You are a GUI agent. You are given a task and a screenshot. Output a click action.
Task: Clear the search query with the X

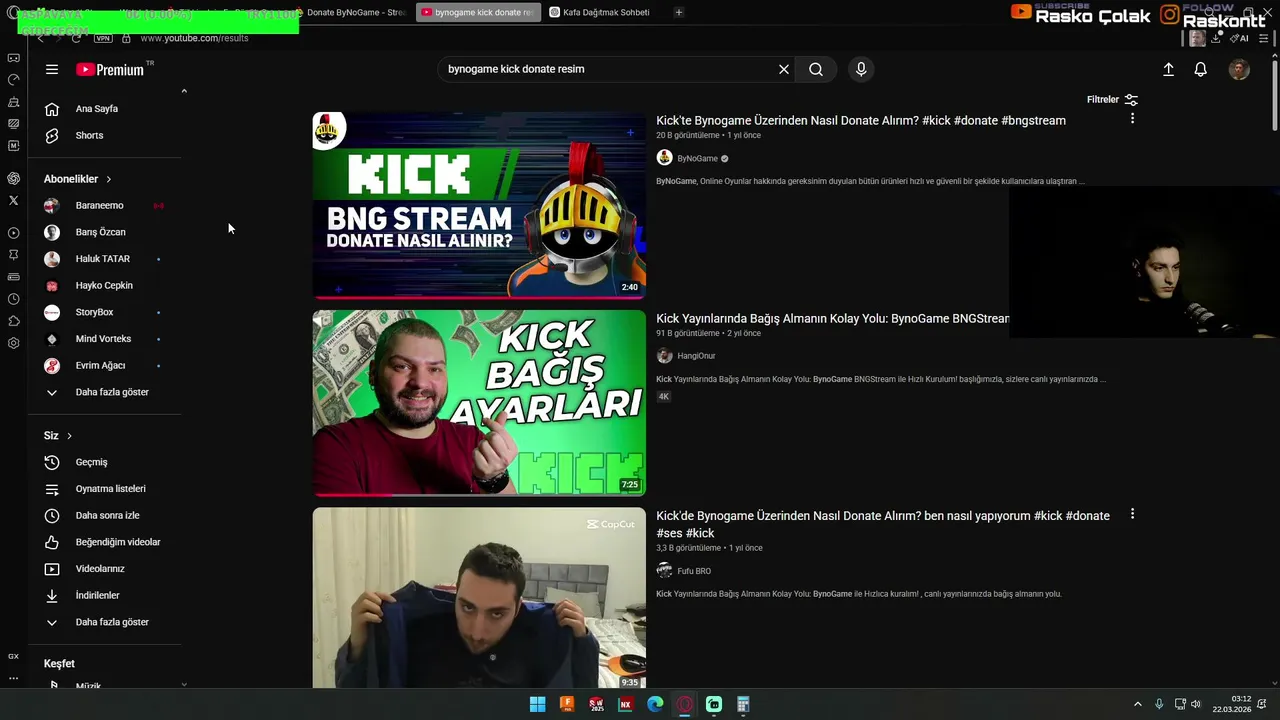pos(784,69)
